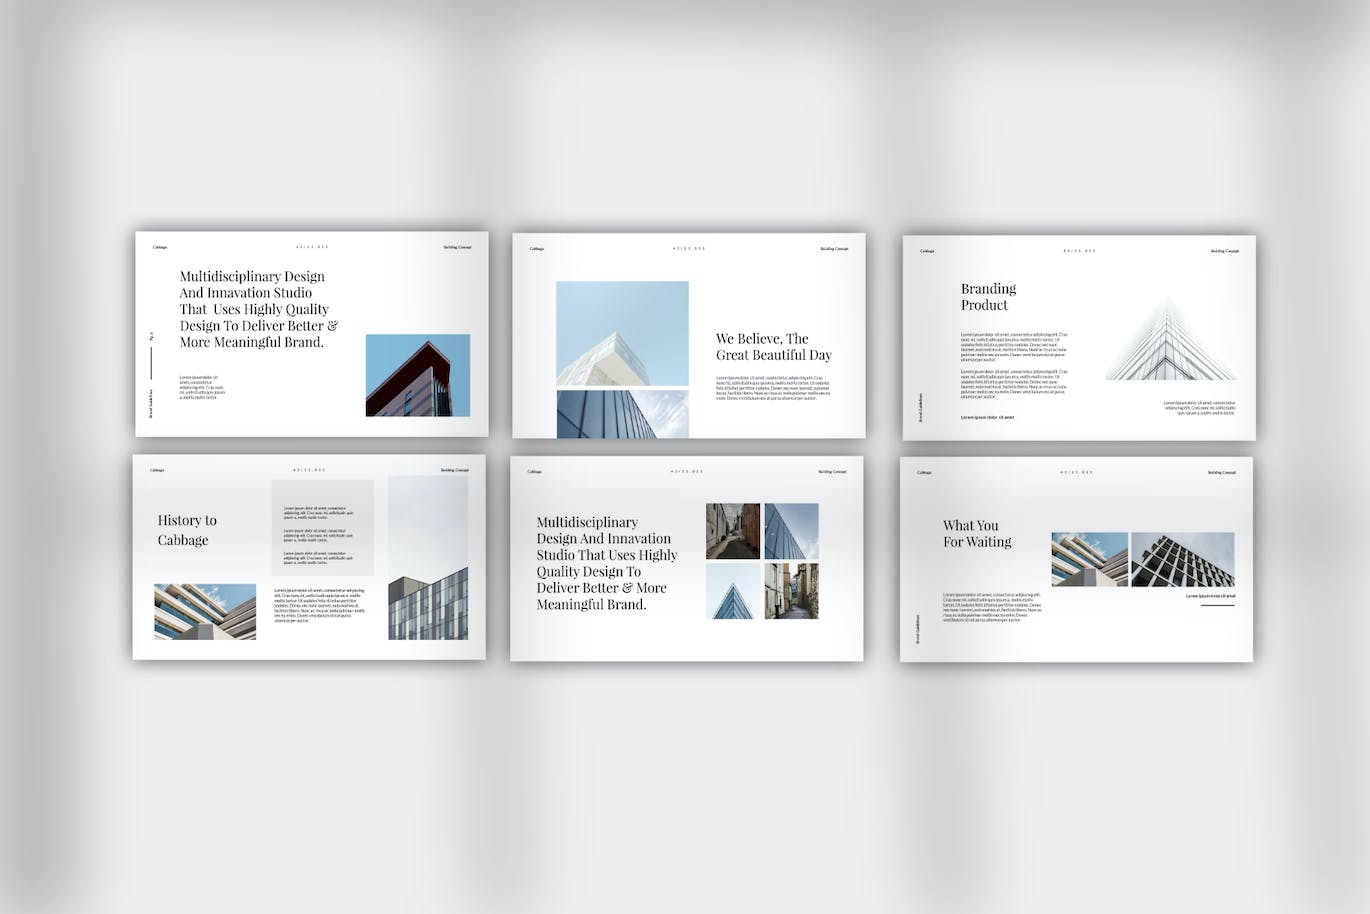This screenshot has height=914, width=1370.
Task: Select the red-brown building photo on first slide
Action: (417, 375)
